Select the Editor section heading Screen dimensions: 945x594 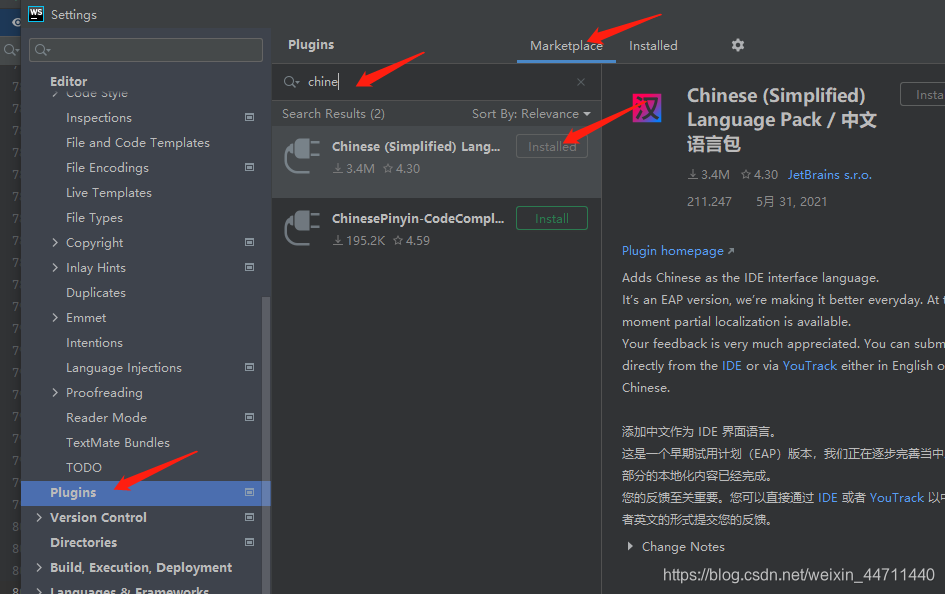[x=68, y=81]
